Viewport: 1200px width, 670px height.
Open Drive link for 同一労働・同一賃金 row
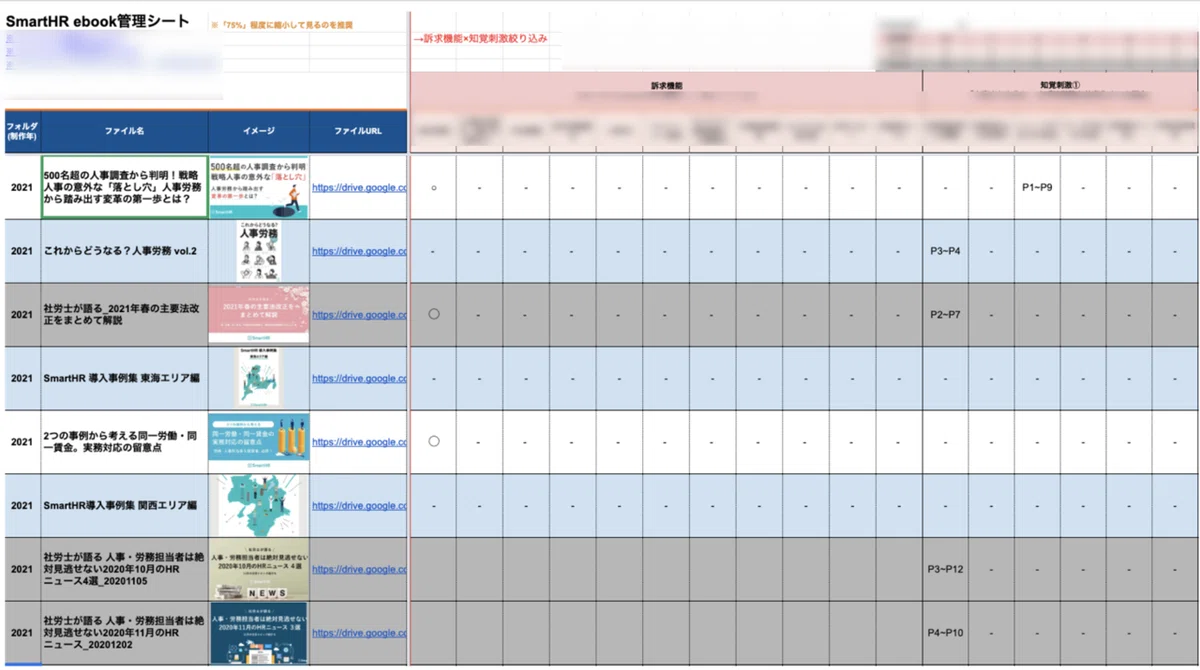pyautogui.click(x=359, y=442)
